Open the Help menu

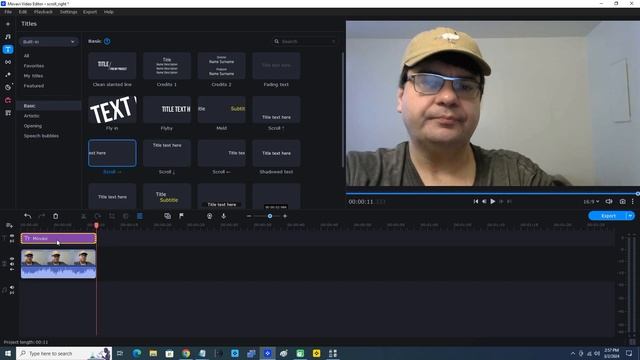(x=109, y=12)
